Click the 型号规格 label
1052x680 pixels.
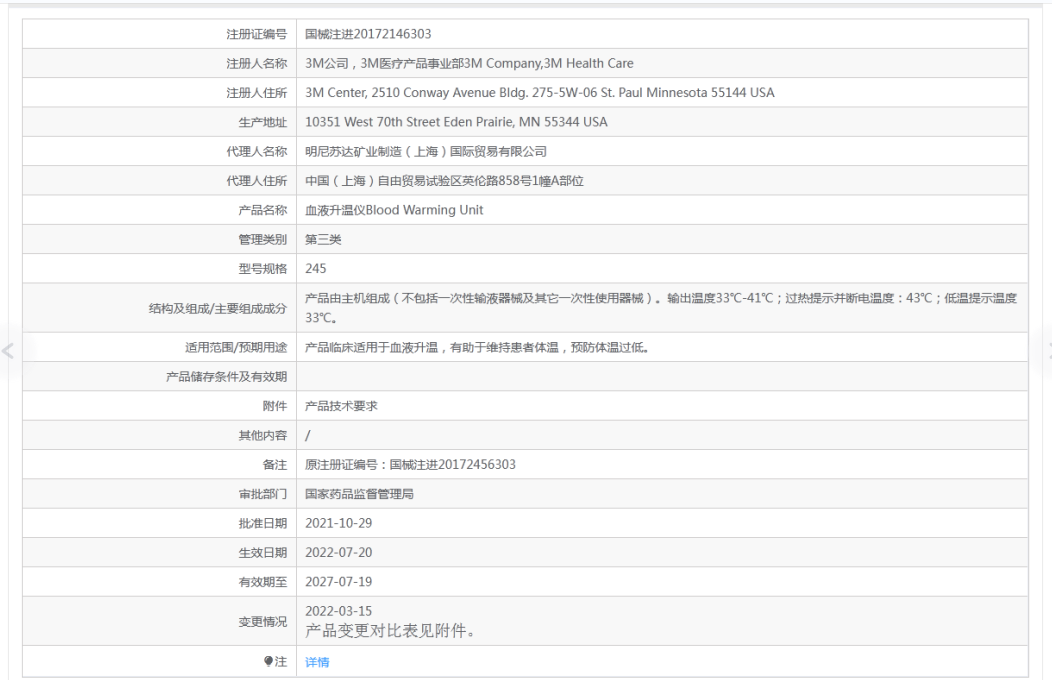tap(262, 269)
